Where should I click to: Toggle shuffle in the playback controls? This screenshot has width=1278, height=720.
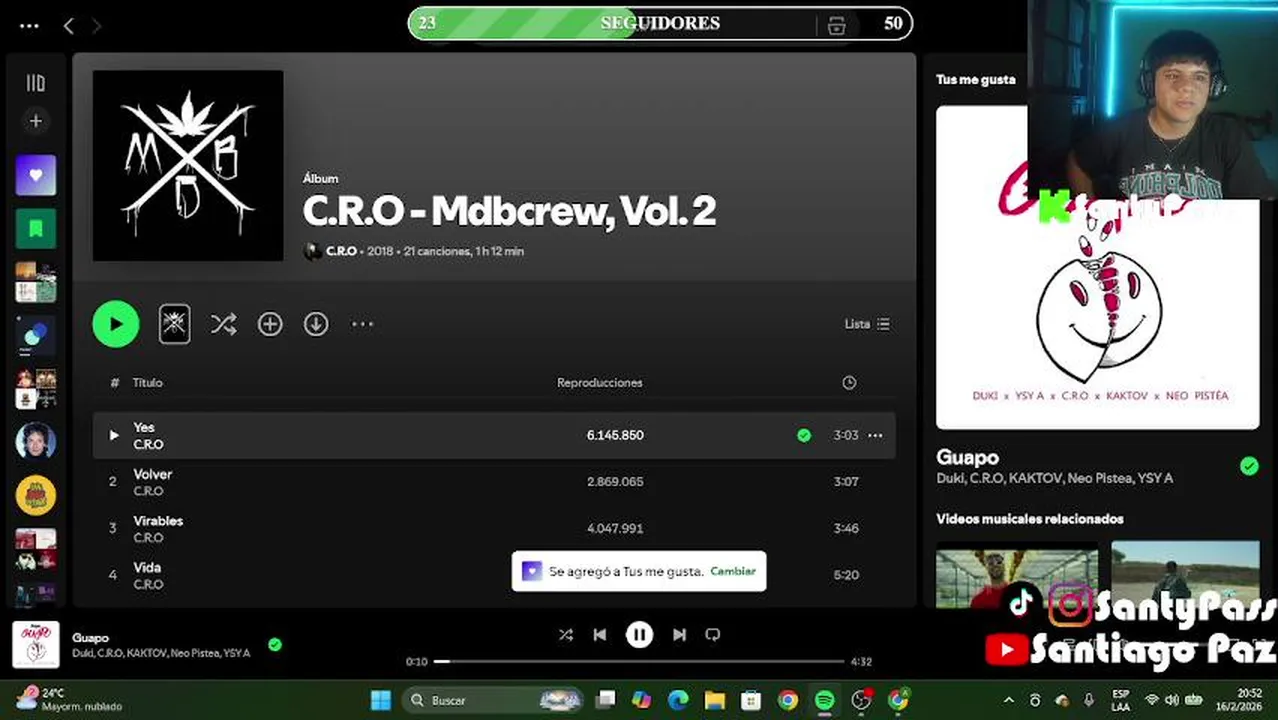tap(566, 635)
